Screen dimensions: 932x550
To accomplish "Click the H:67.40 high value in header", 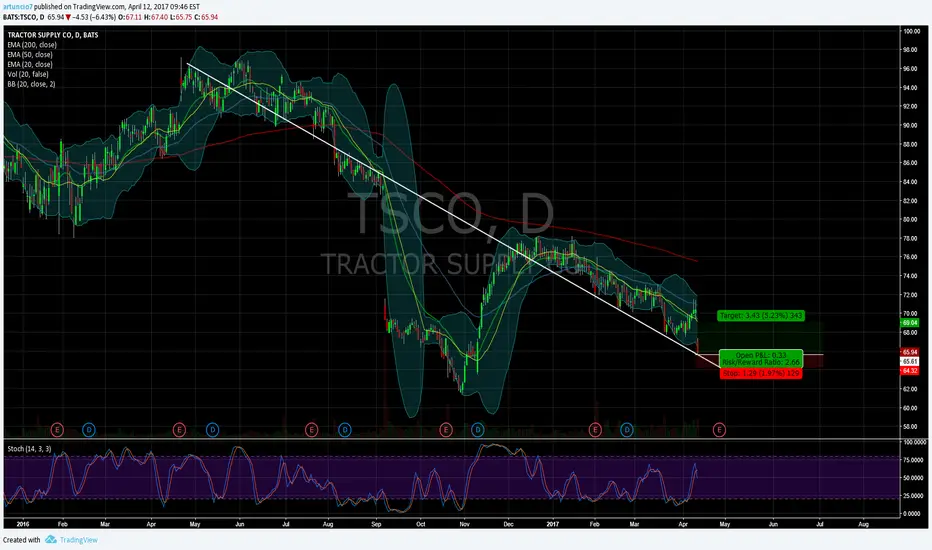I will (156, 17).
